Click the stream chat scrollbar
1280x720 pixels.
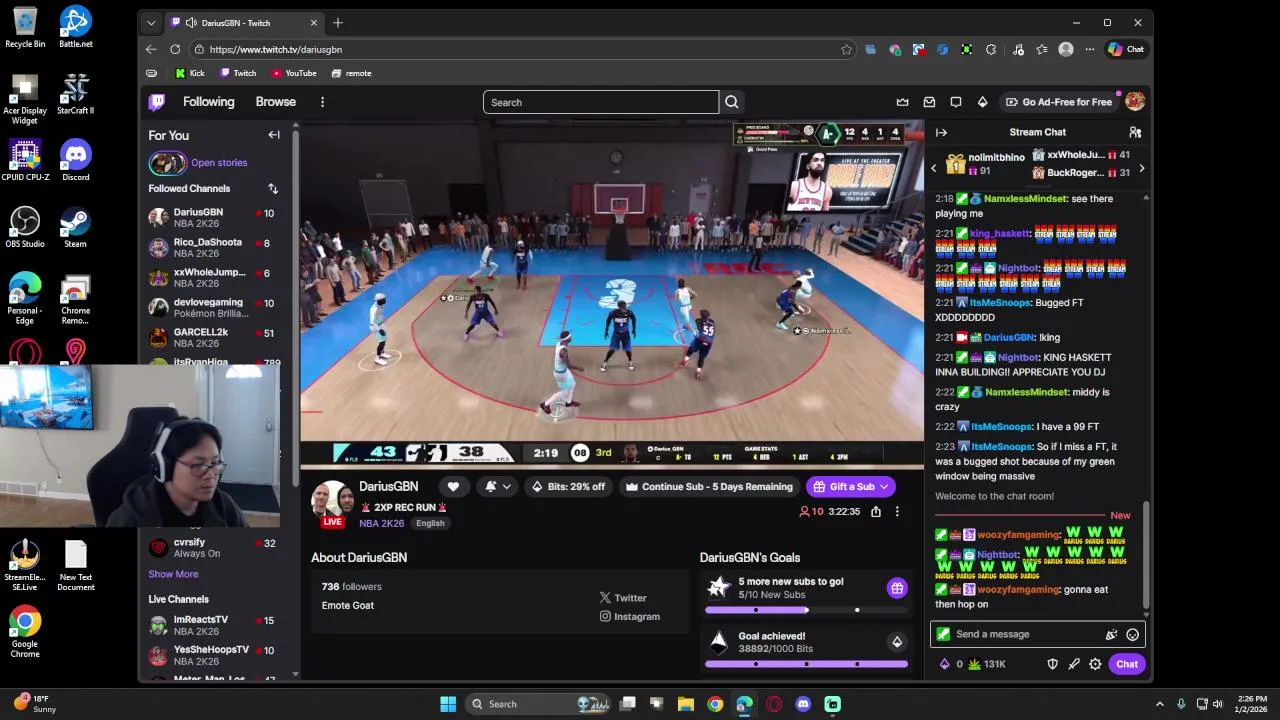point(1146,555)
